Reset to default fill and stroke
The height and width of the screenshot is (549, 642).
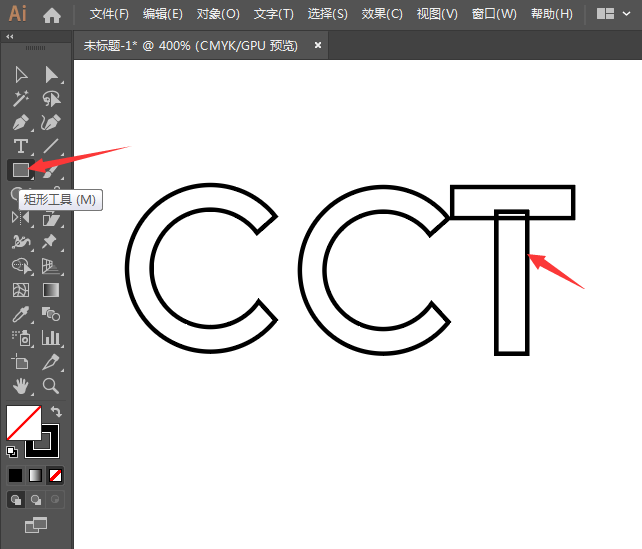point(12,452)
